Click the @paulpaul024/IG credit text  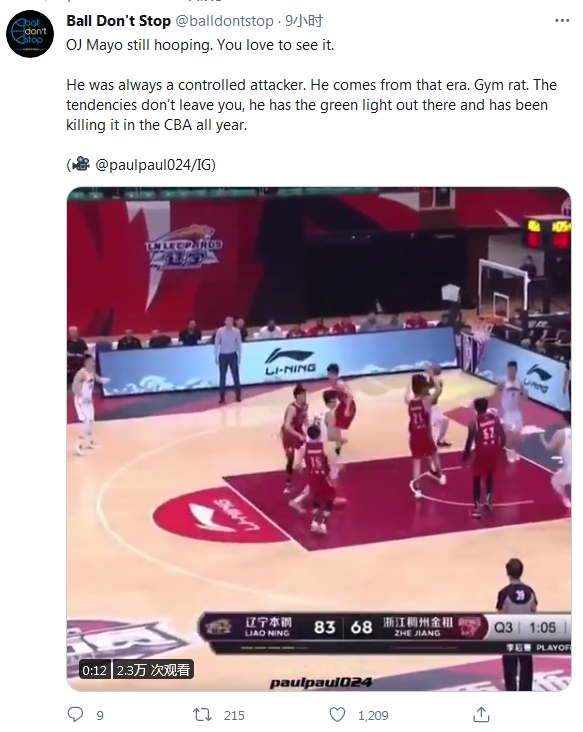click(155, 165)
